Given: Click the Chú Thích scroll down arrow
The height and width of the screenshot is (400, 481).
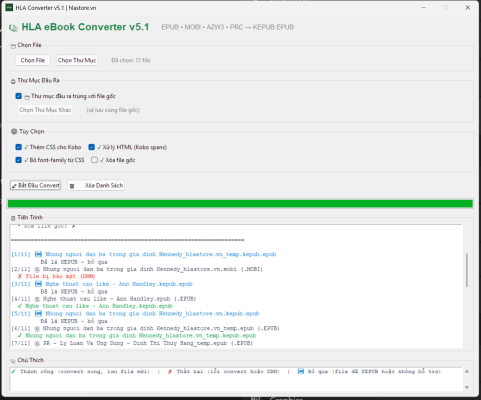Looking at the screenshot, I should (x=467, y=387).
